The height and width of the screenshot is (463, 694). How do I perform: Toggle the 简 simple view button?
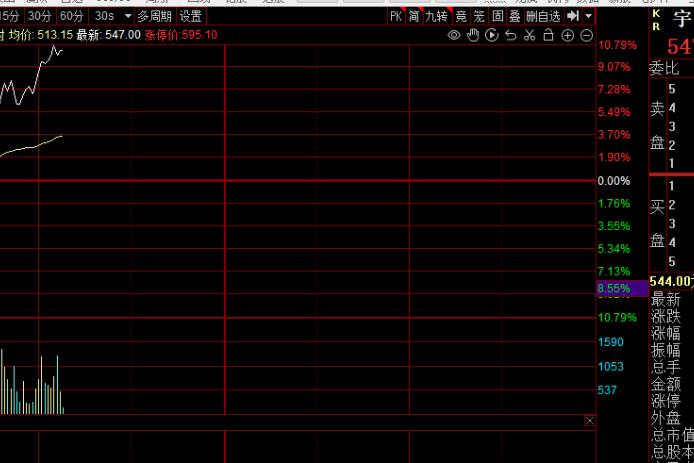tap(414, 16)
